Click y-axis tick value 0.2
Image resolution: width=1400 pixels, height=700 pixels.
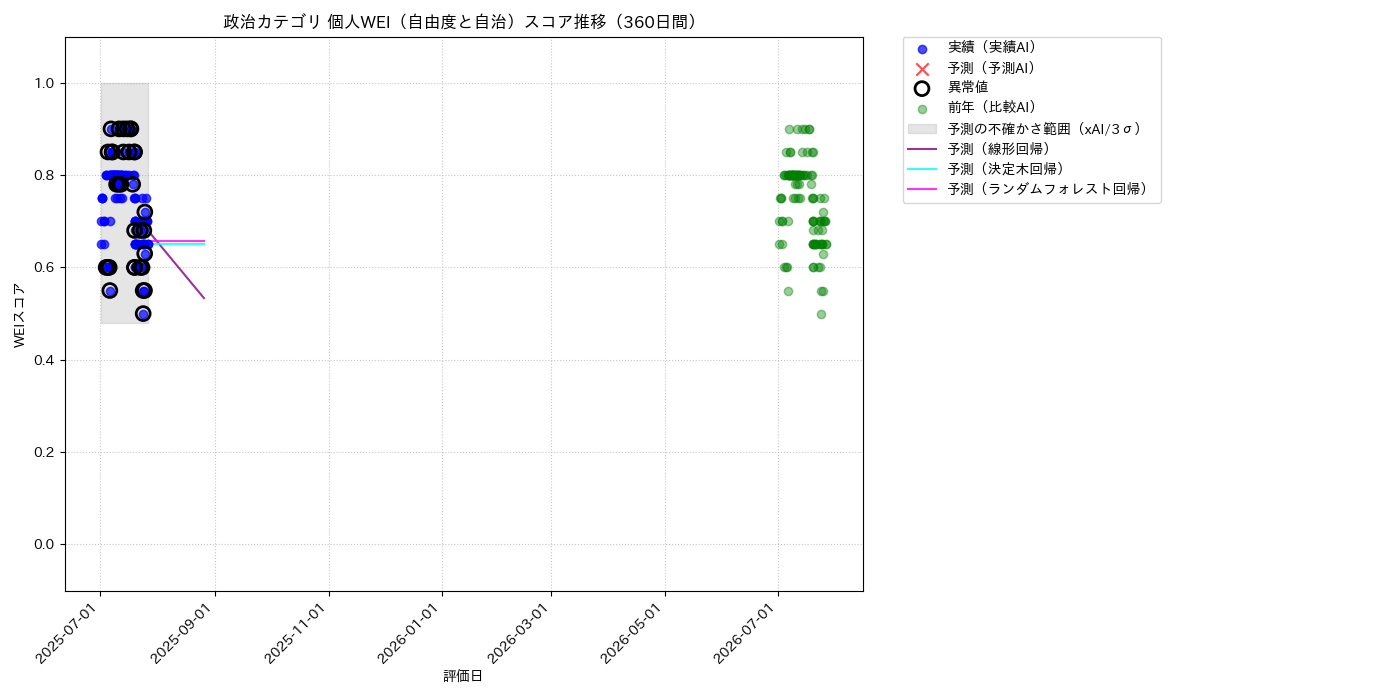pyautogui.click(x=46, y=452)
